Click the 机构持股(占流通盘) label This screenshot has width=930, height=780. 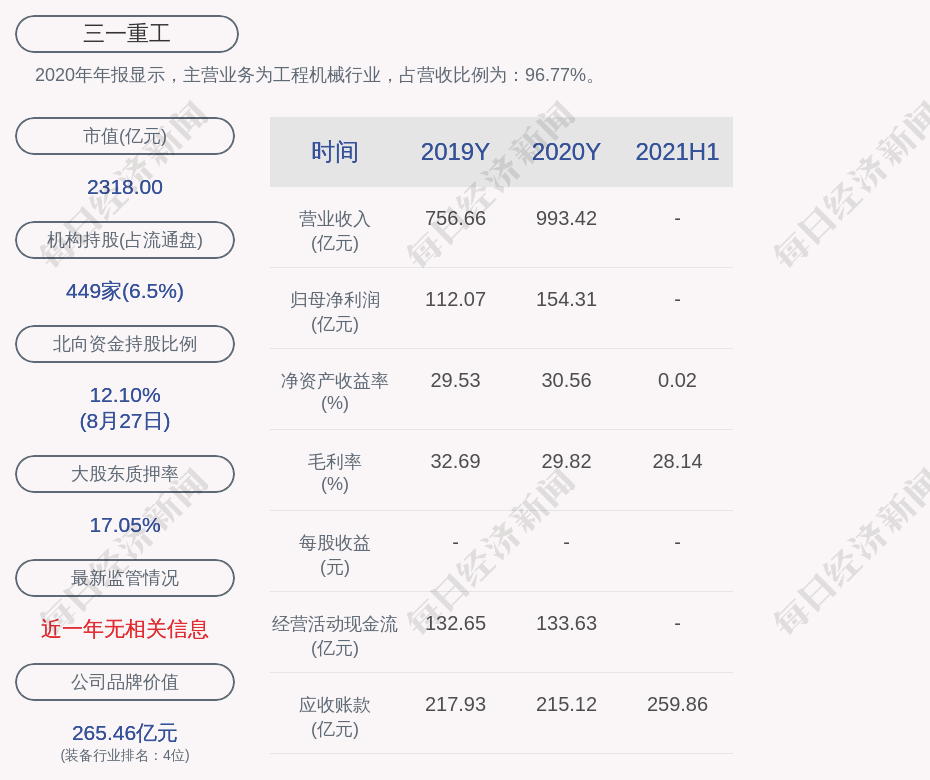(125, 240)
